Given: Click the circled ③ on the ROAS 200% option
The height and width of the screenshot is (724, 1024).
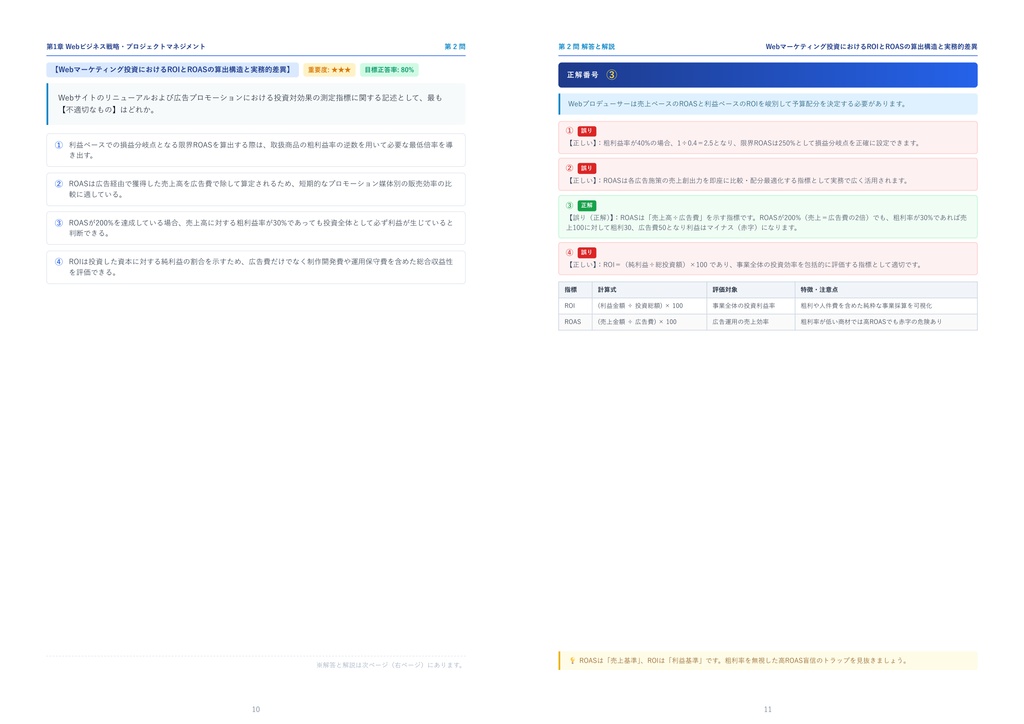Looking at the screenshot, I should (x=59, y=223).
